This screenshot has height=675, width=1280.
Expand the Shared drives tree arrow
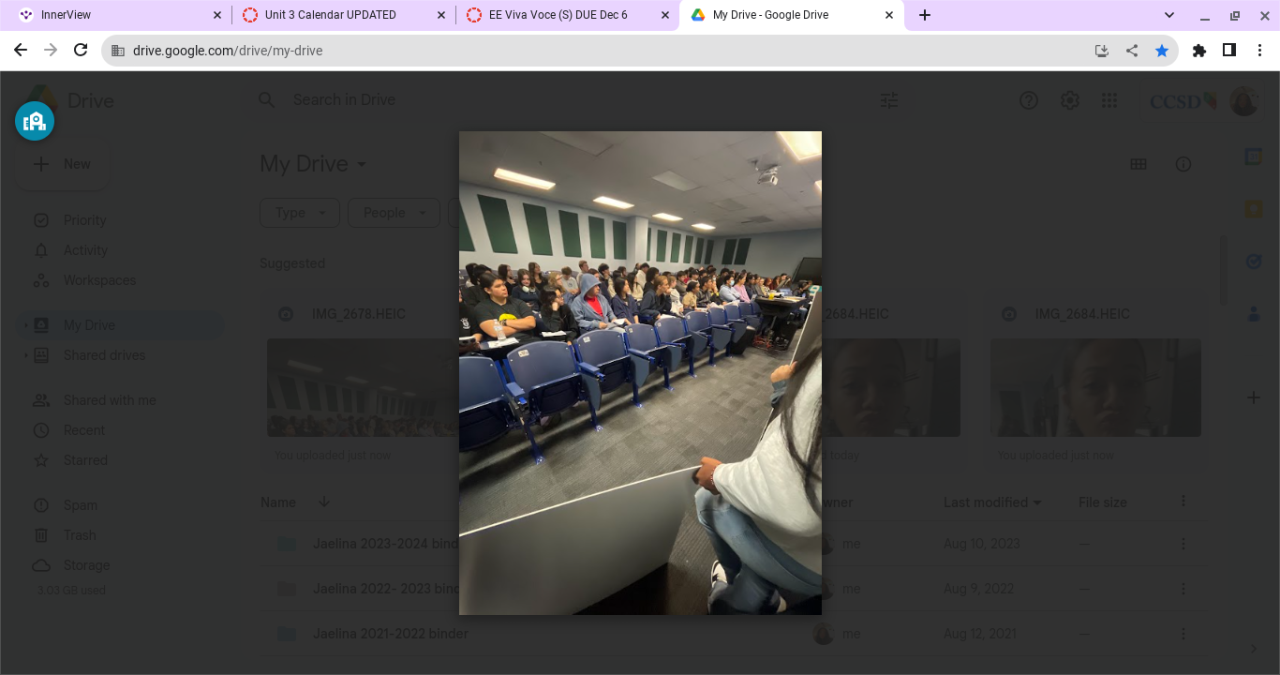25,355
